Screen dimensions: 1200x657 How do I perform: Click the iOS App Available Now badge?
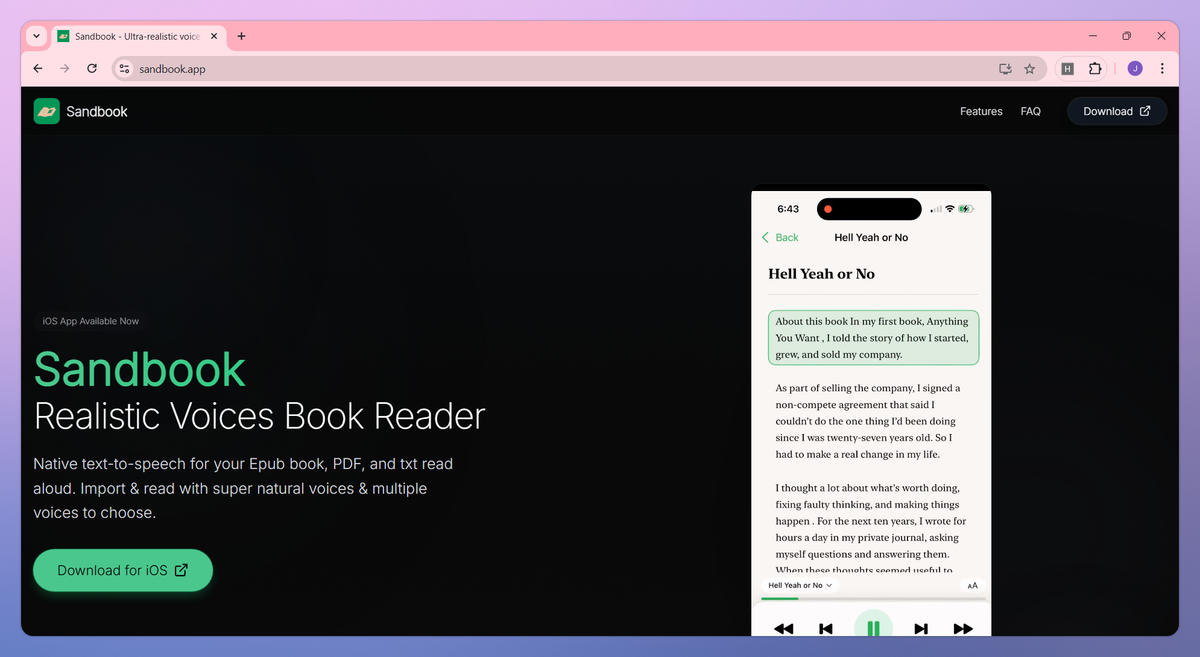[x=91, y=321]
